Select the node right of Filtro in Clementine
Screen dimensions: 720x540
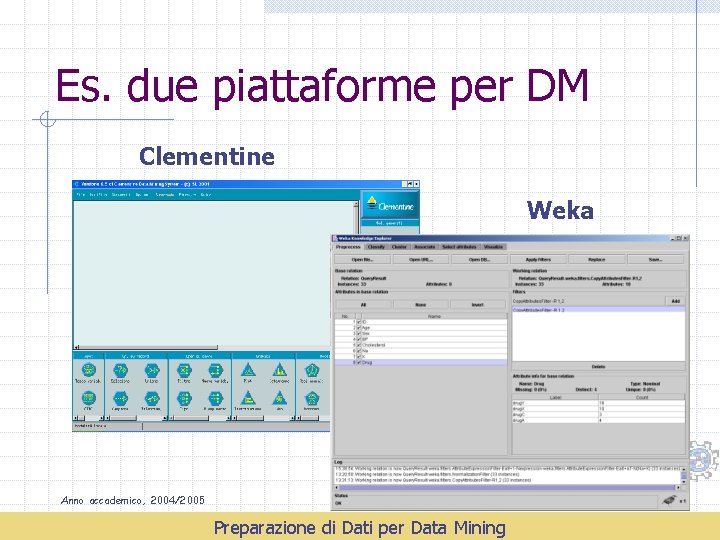coord(215,370)
